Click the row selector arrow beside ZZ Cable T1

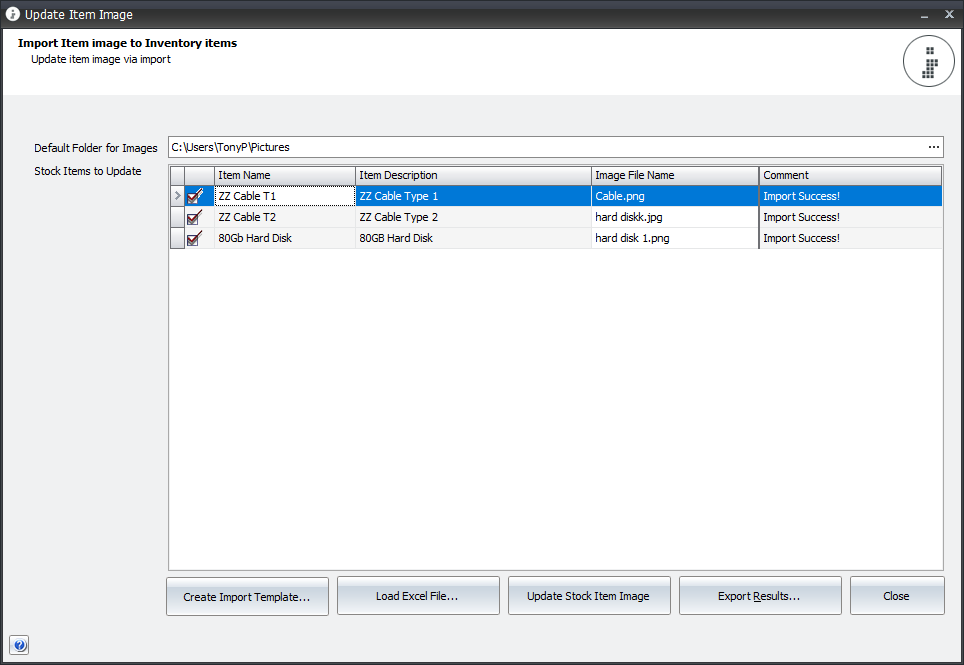178,196
